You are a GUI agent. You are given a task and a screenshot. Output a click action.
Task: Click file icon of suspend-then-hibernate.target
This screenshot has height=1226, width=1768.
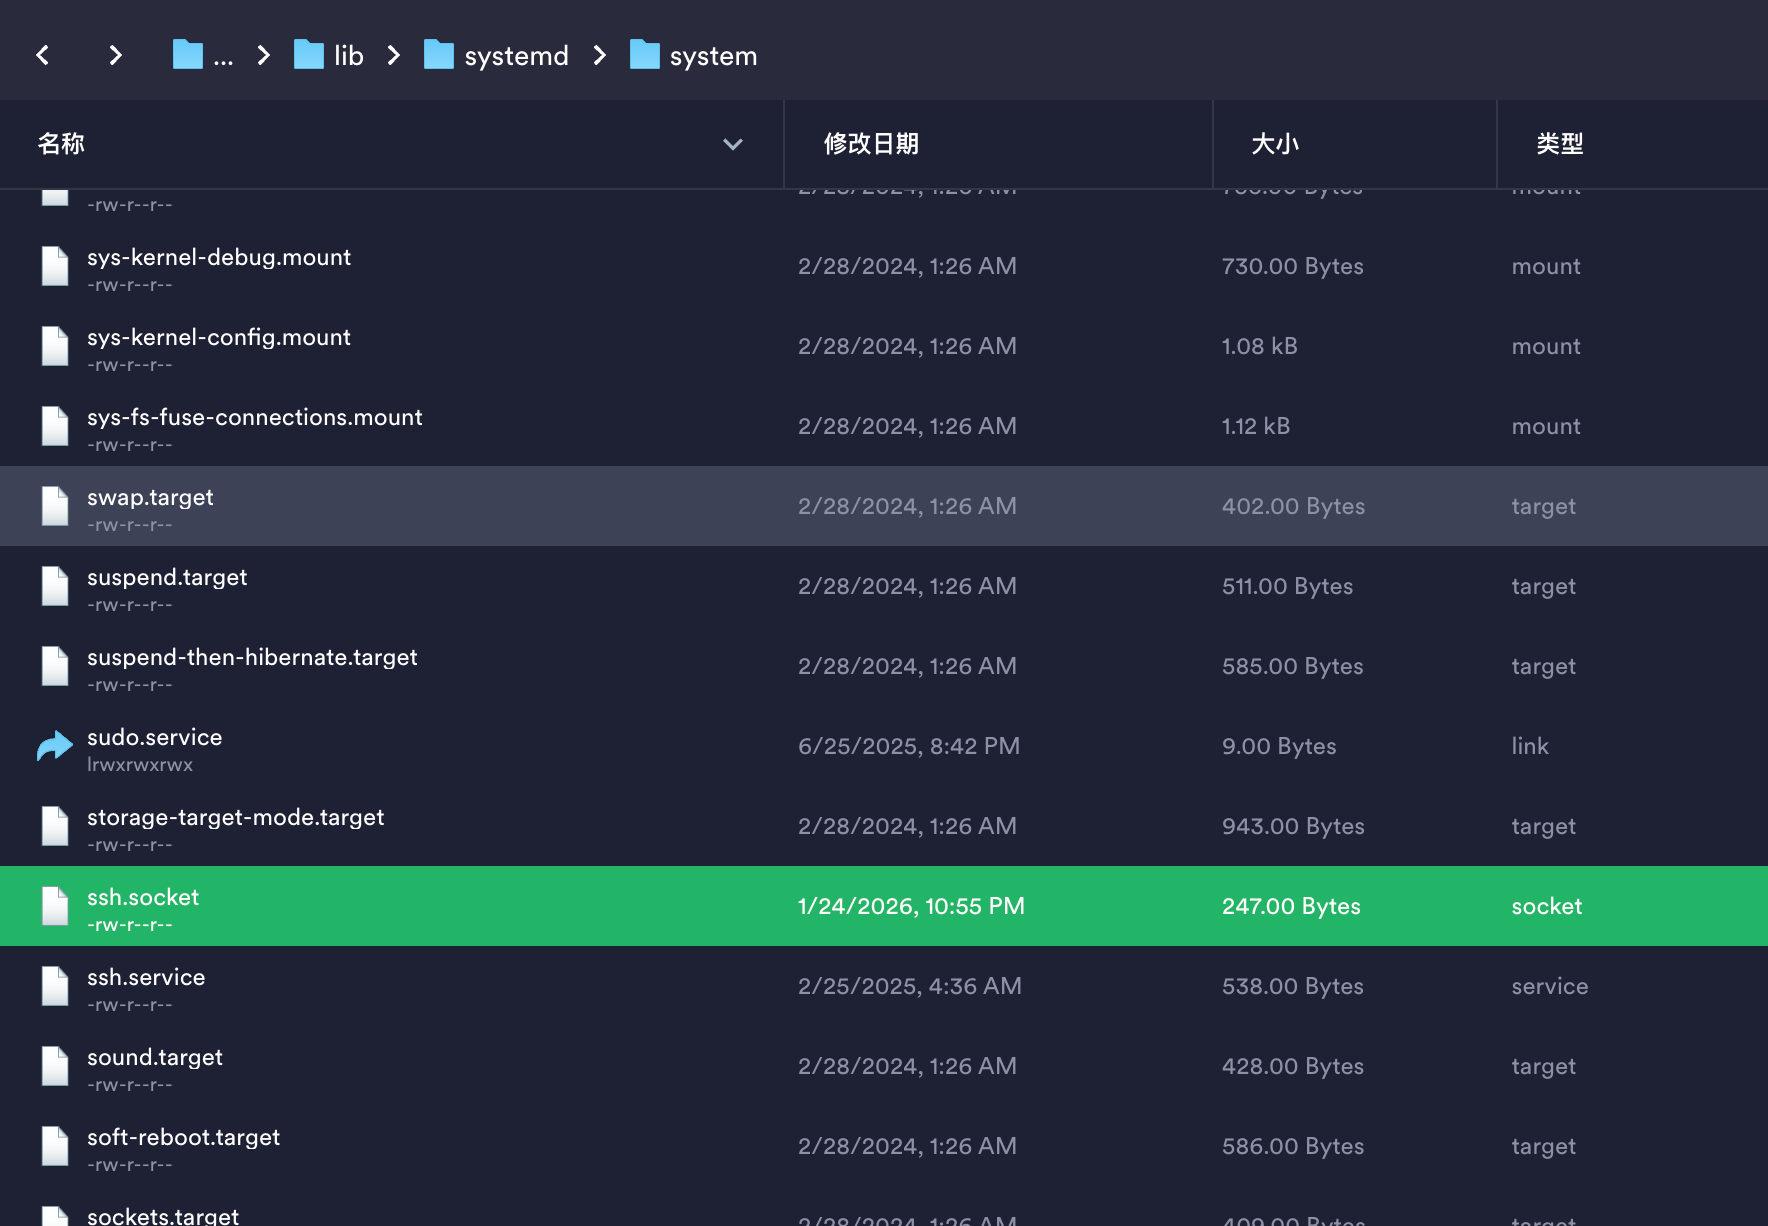55,666
